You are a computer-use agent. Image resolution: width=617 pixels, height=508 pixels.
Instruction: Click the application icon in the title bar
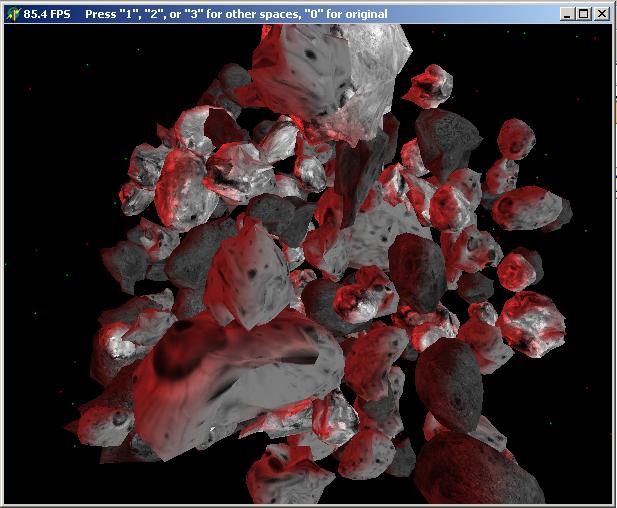point(14,14)
